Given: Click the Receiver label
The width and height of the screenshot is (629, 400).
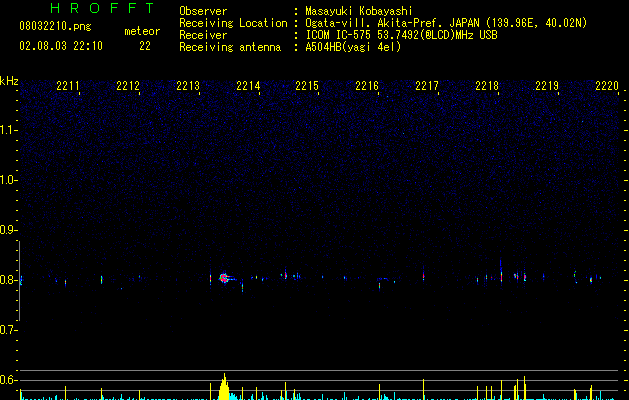Looking at the screenshot, I should coord(203,35).
